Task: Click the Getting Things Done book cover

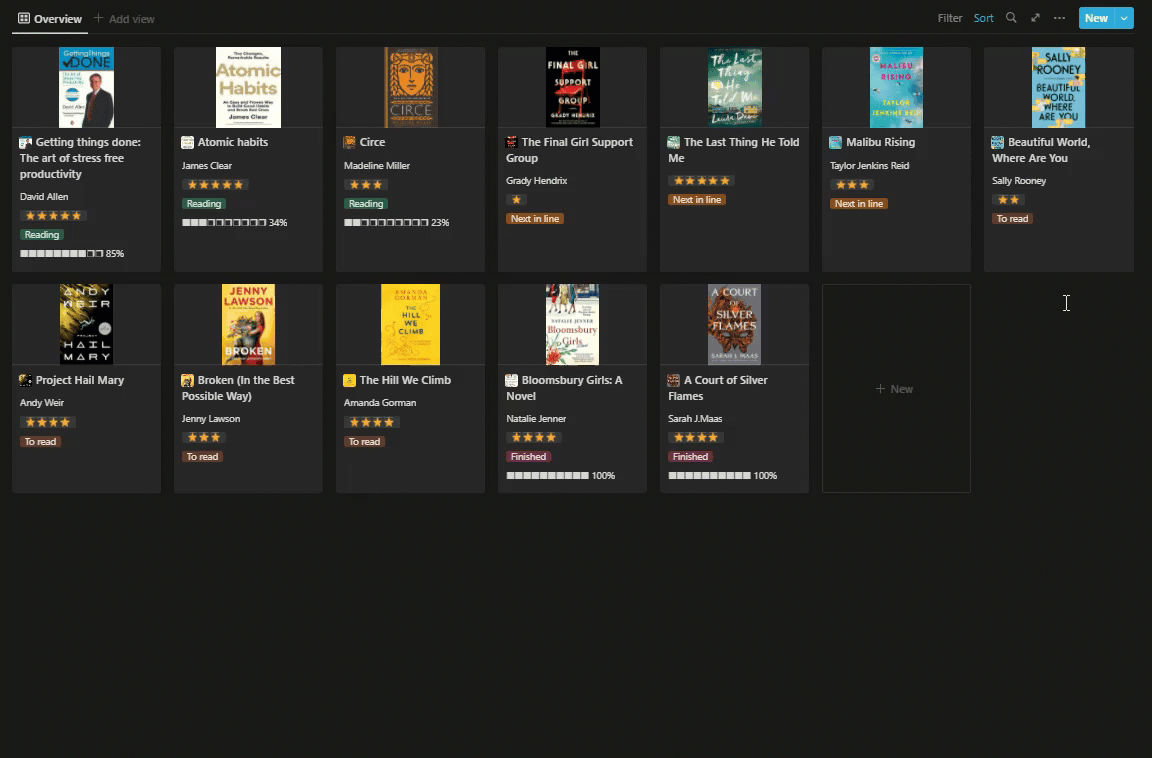Action: pos(87,87)
